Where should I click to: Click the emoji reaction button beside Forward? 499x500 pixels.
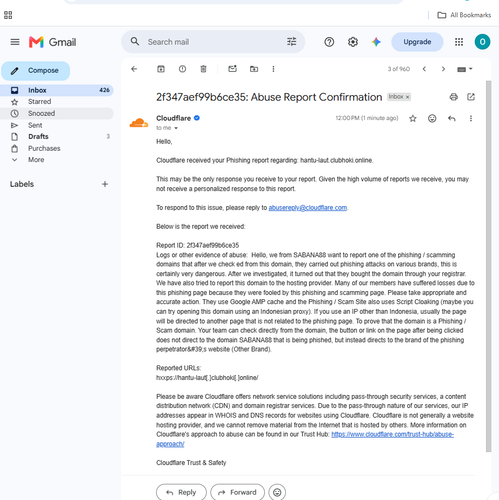tap(277, 492)
